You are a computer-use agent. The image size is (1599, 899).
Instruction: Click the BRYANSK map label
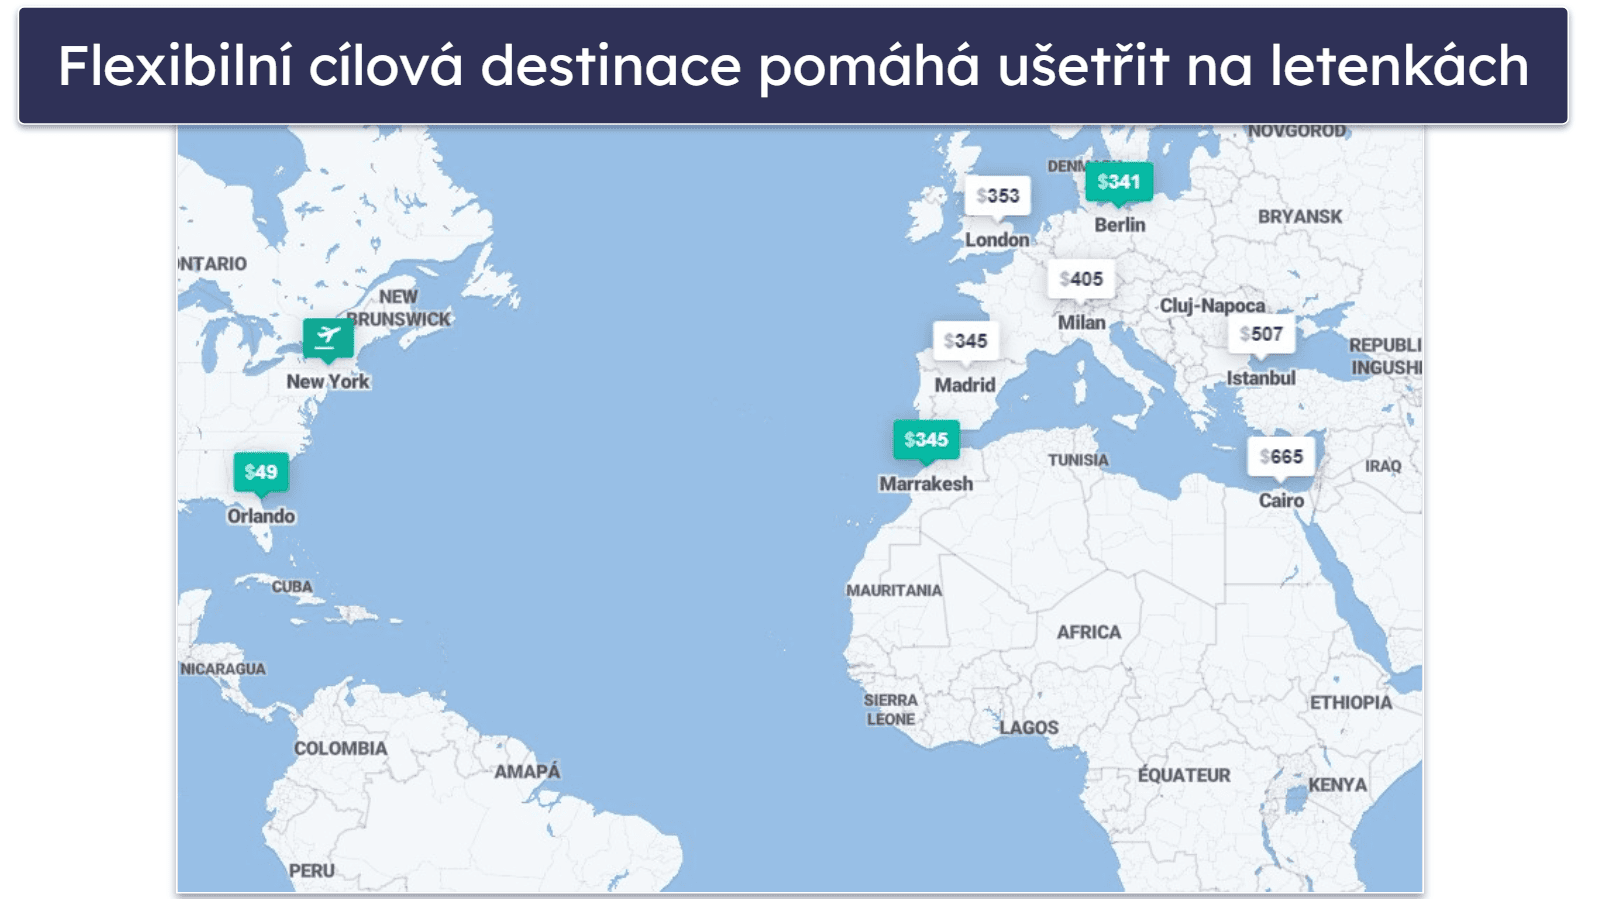click(x=1300, y=217)
